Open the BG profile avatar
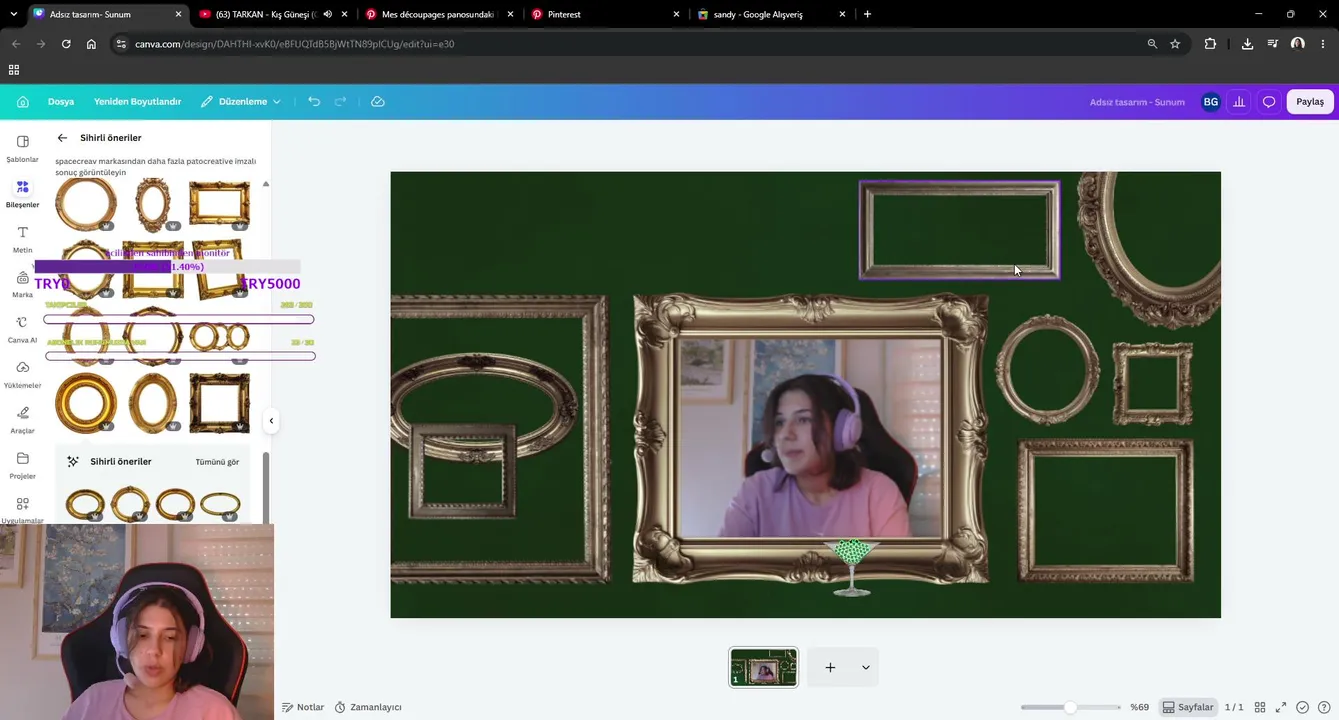Image resolution: width=1339 pixels, height=720 pixels. point(1211,102)
